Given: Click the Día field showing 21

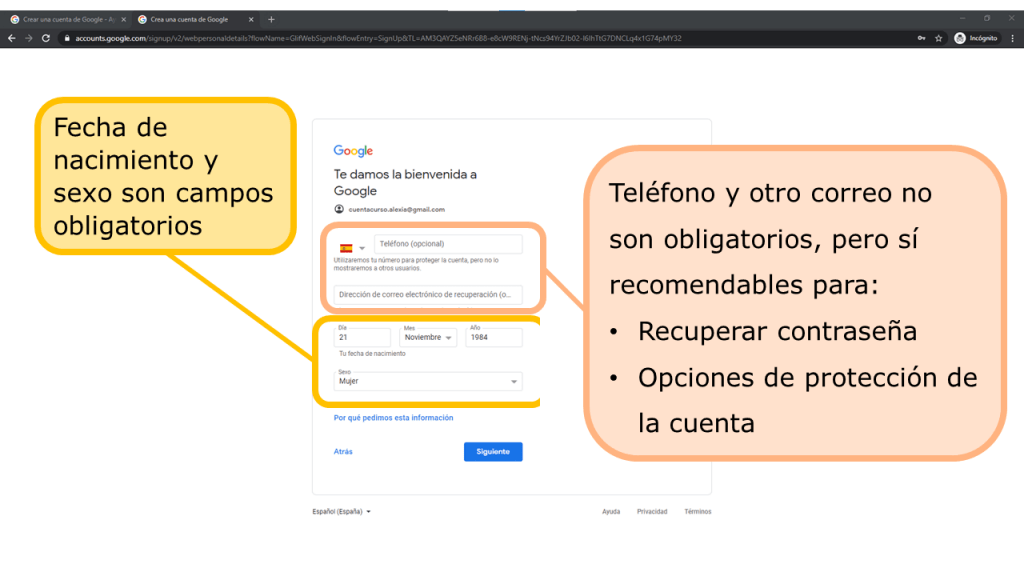Looking at the screenshot, I should [x=362, y=337].
